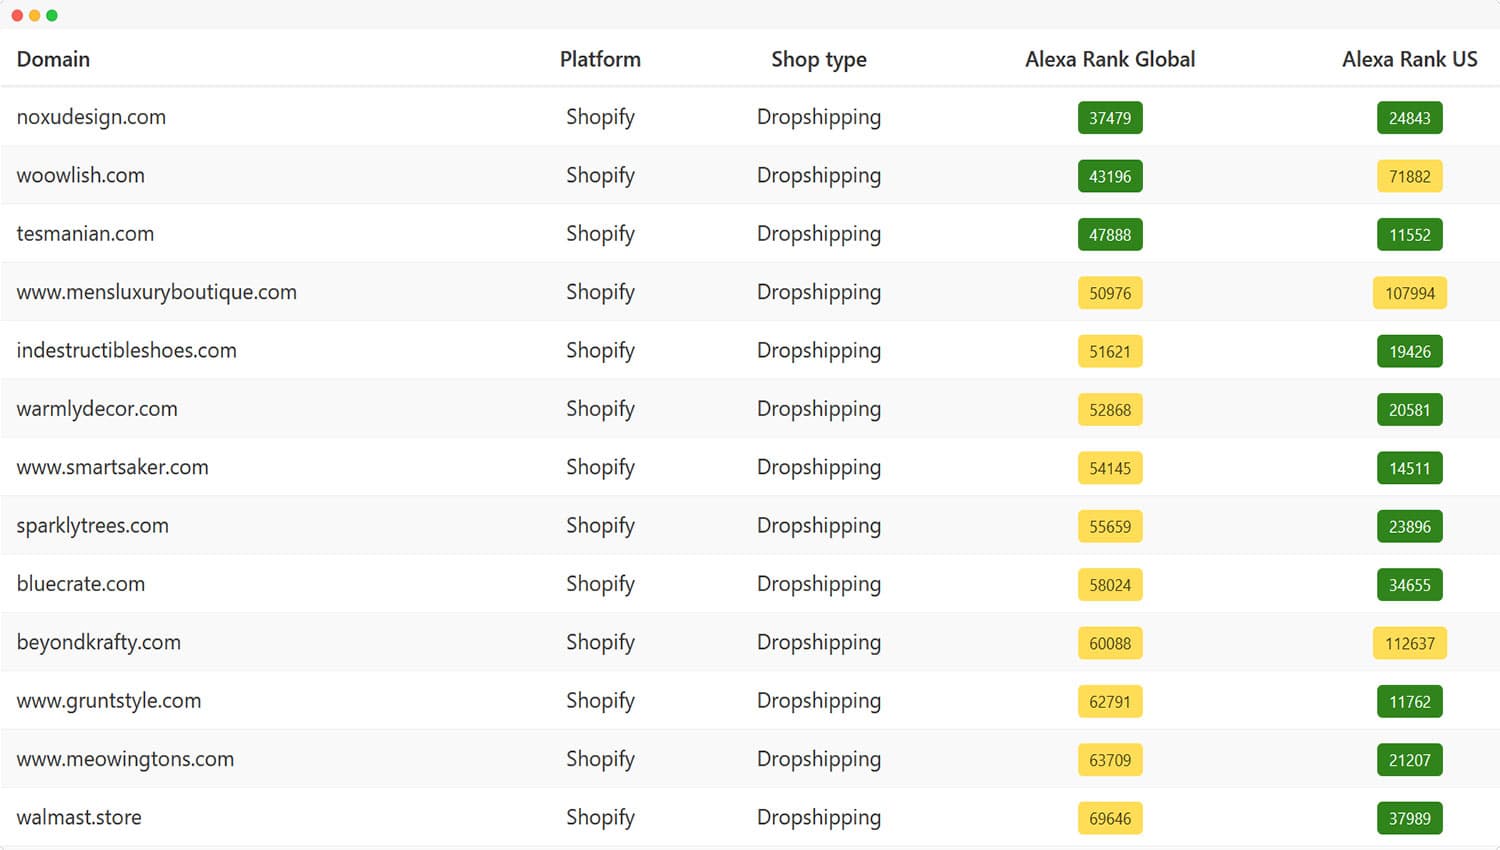Click Shopify in the noxudesign.com row
The width and height of the screenshot is (1500, 850).
(x=600, y=117)
